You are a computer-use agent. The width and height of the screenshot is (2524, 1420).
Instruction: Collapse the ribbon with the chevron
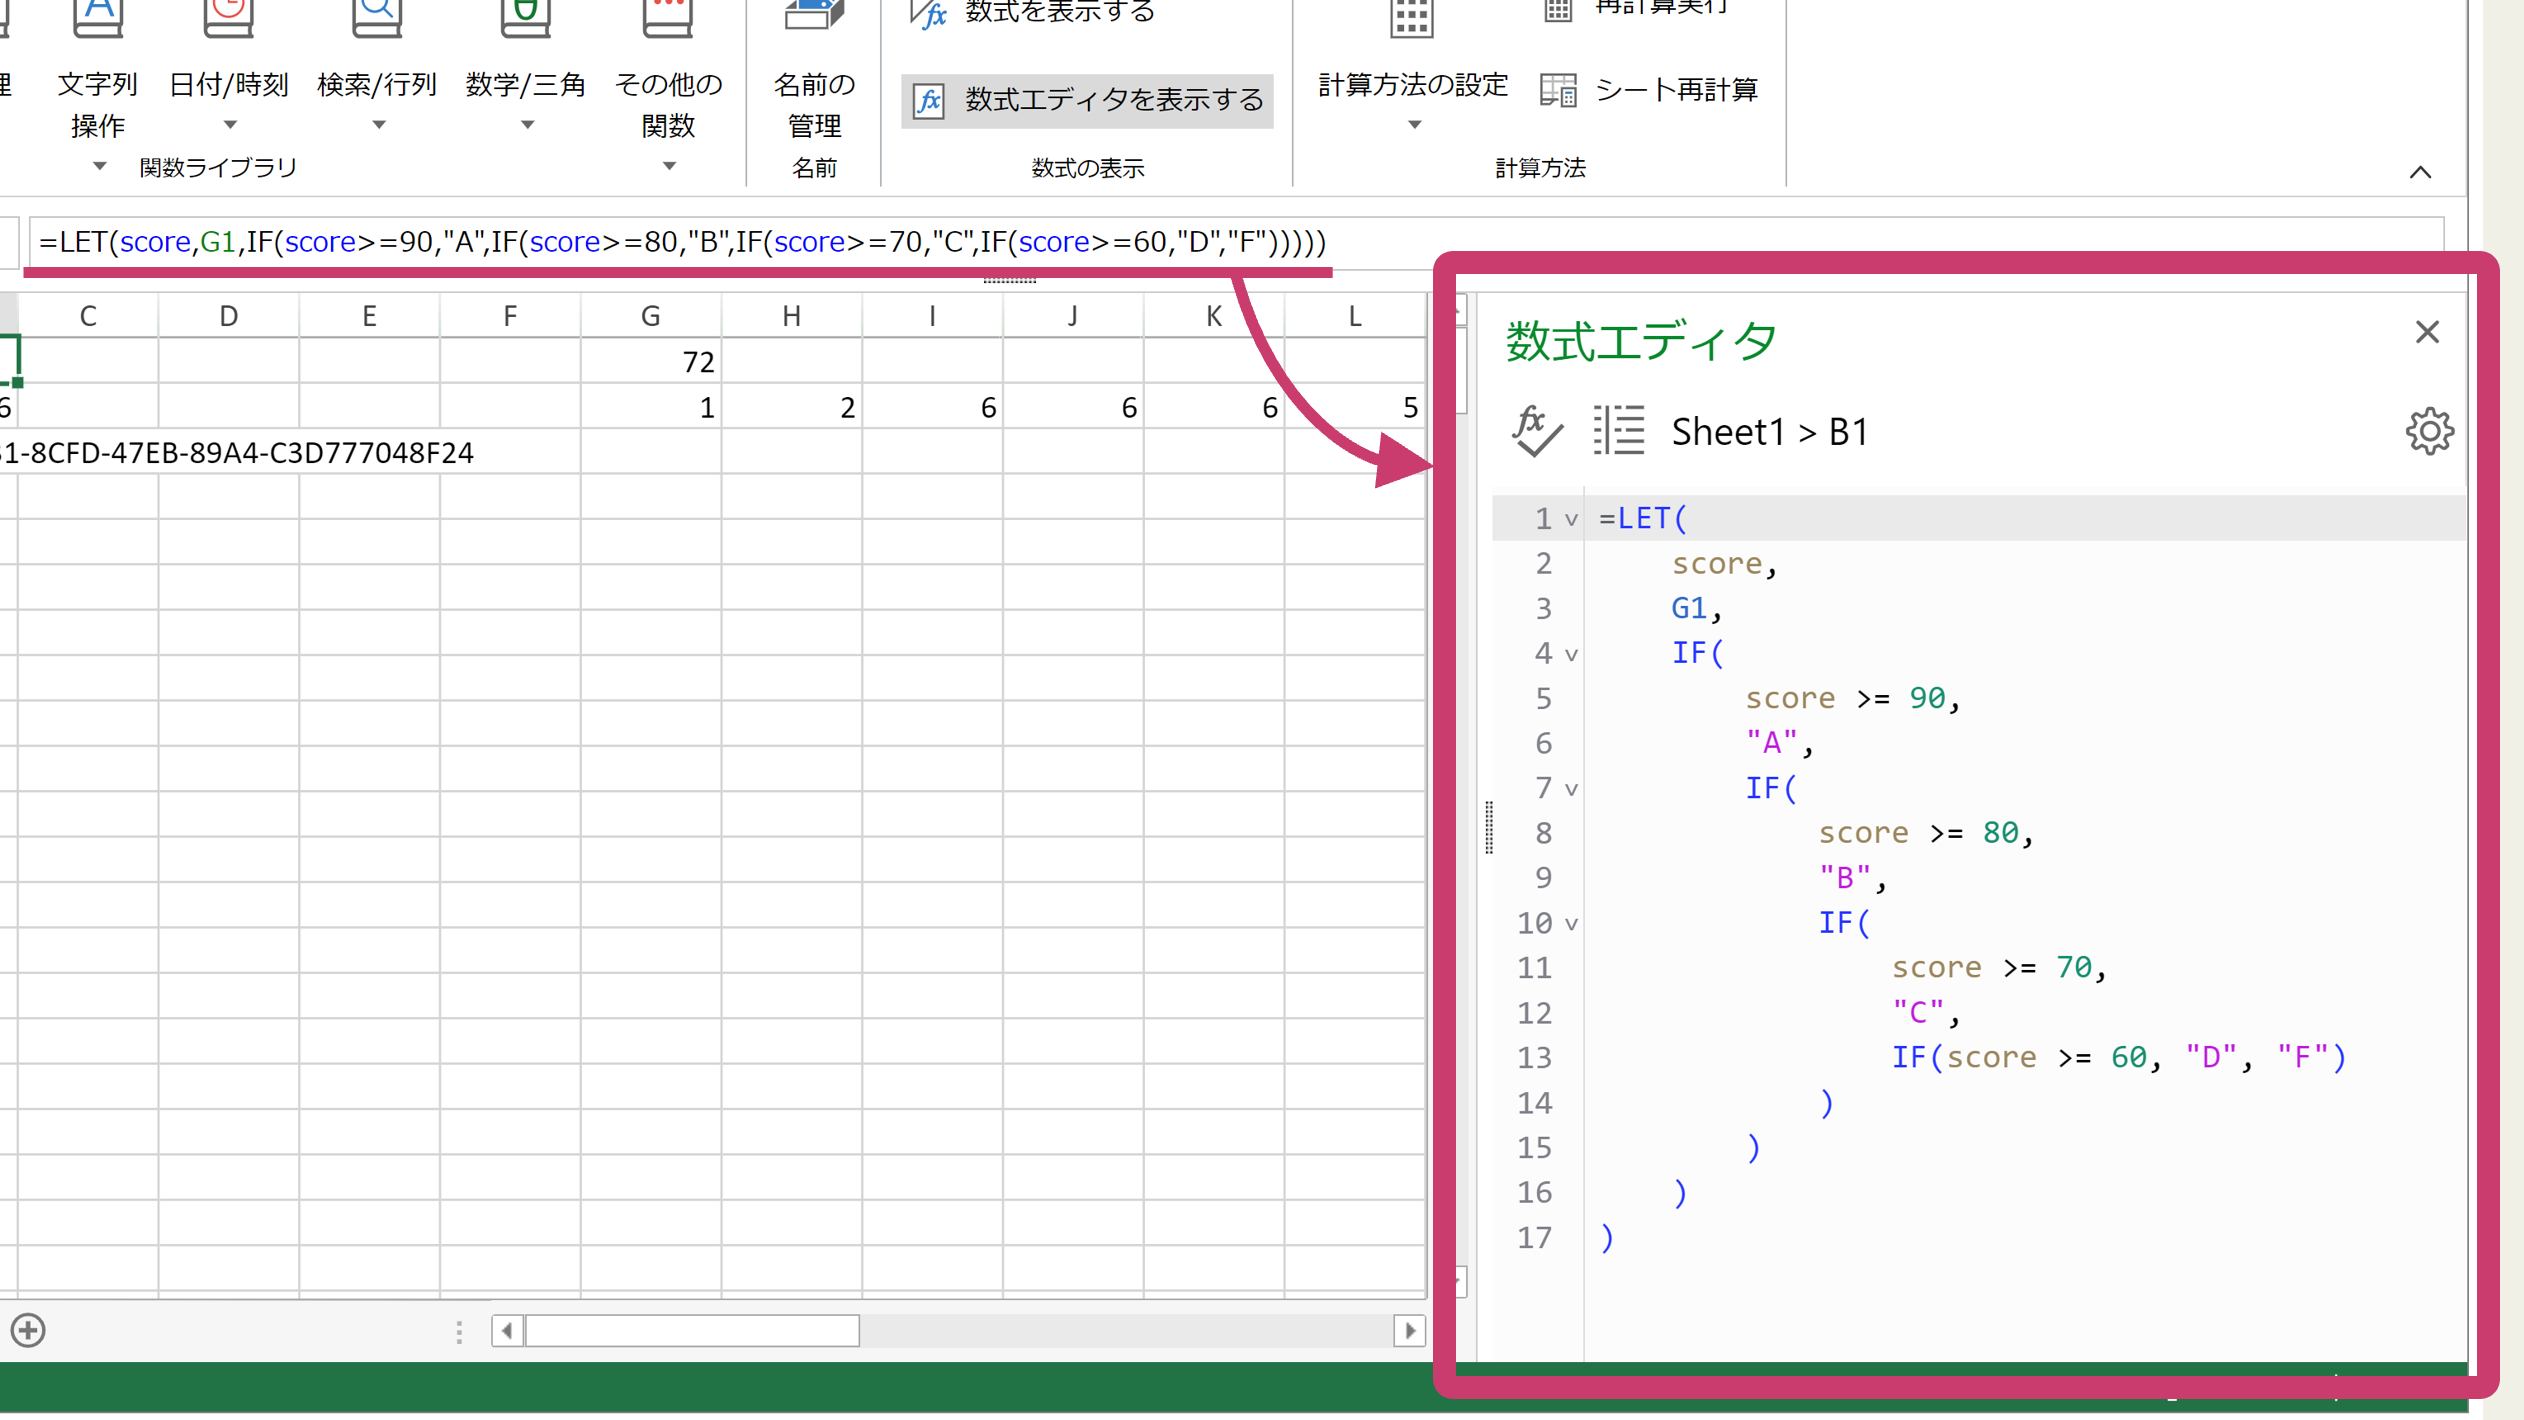click(2420, 172)
